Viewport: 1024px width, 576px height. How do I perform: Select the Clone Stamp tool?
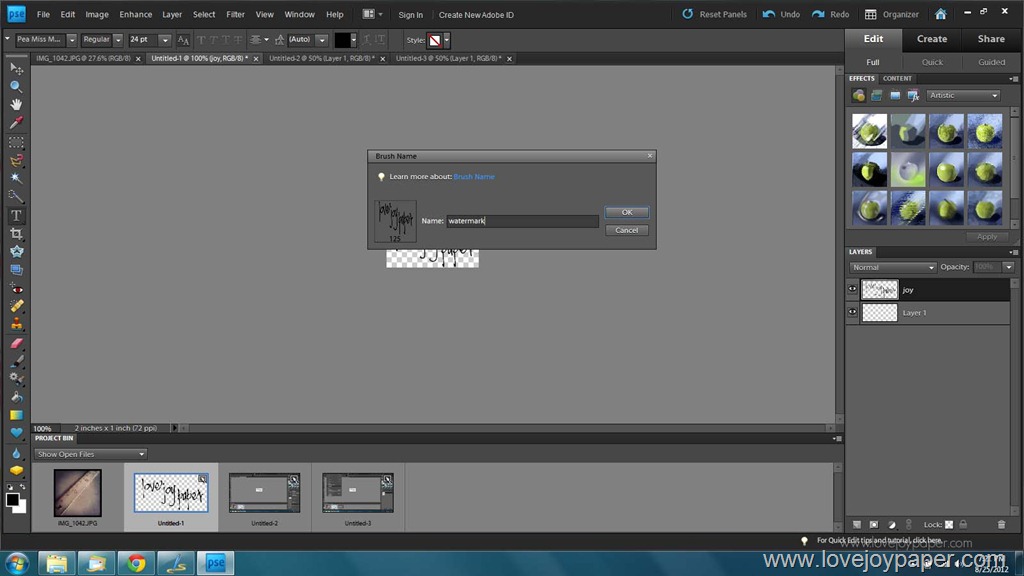16,324
